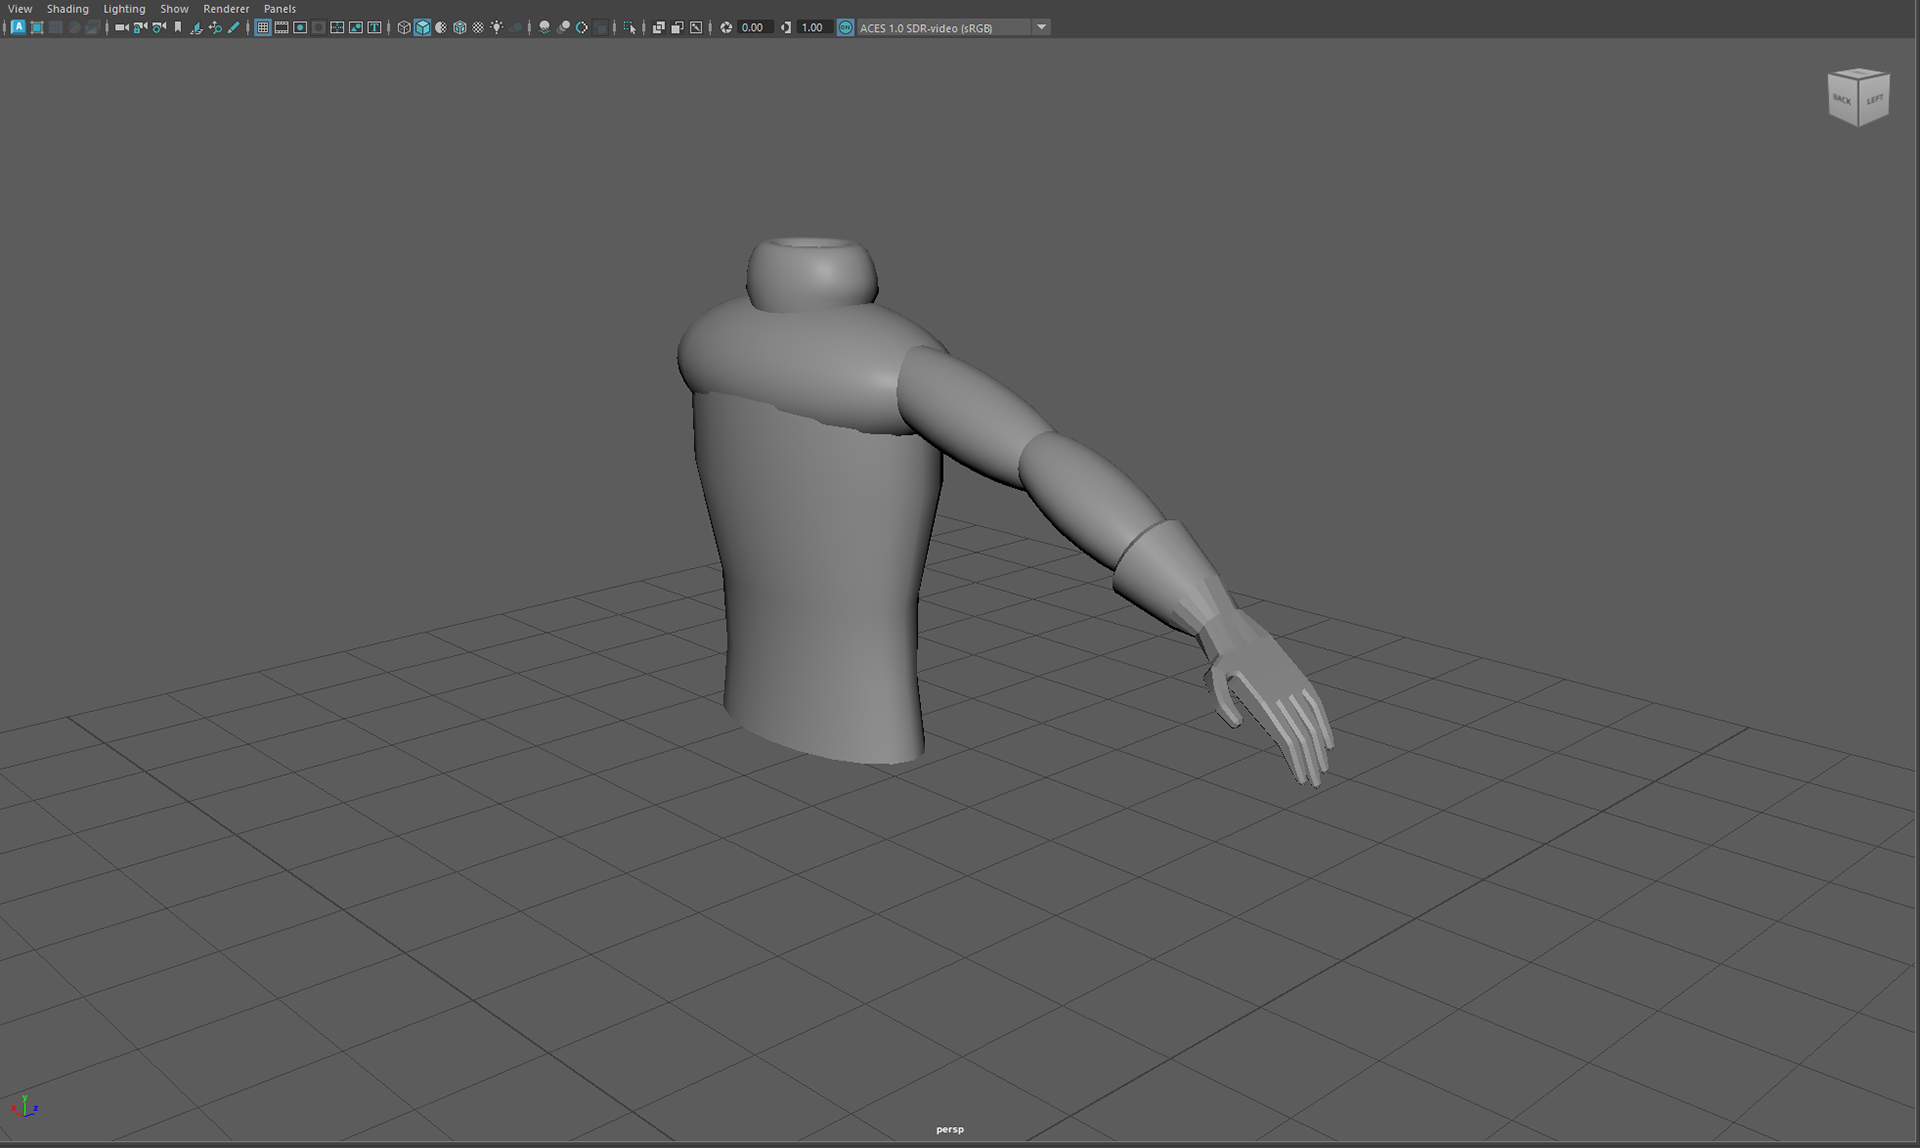1920x1148 pixels.
Task: Toggle the Film Gate overlay
Action: [281, 28]
